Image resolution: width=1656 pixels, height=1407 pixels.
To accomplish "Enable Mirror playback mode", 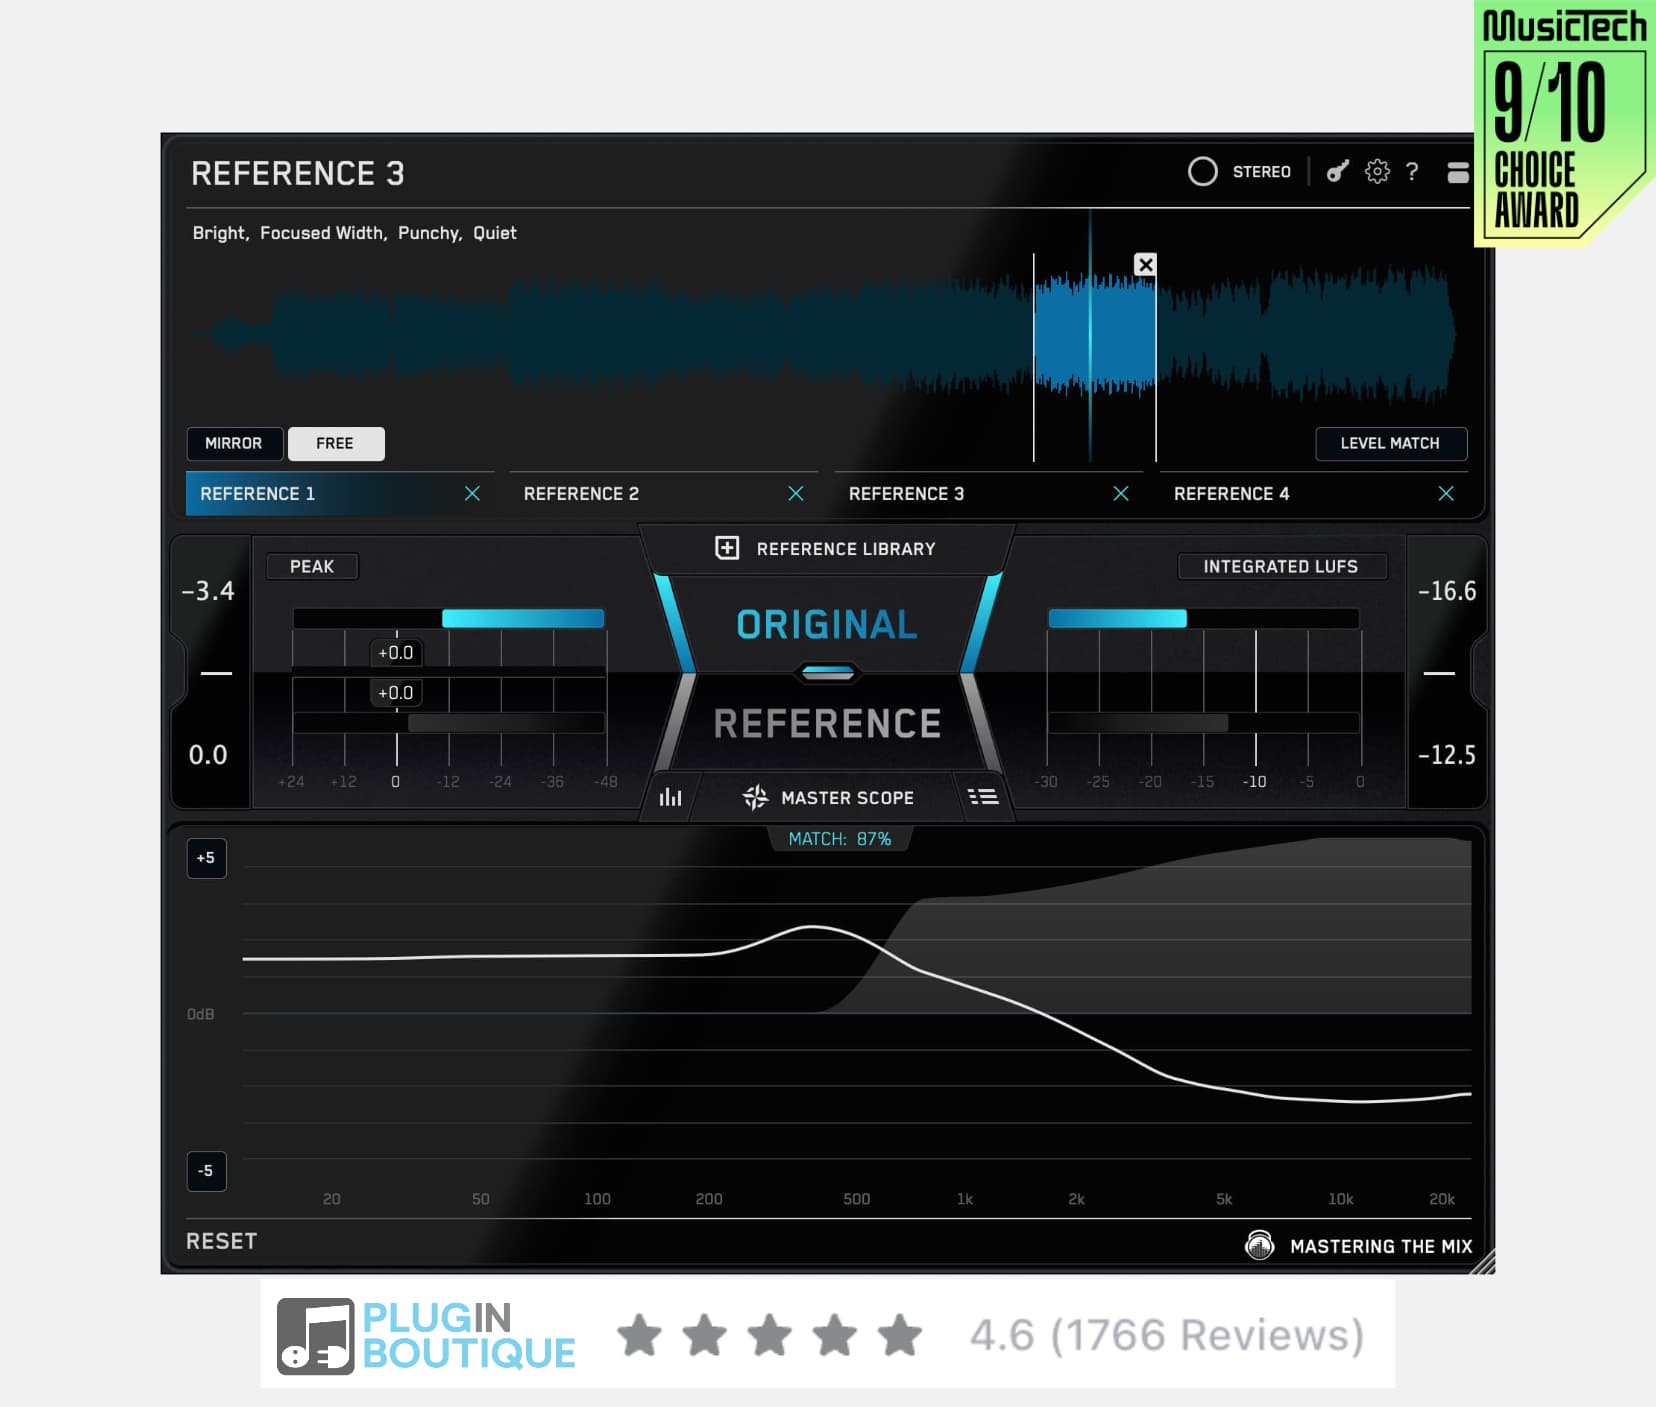I will [235, 443].
